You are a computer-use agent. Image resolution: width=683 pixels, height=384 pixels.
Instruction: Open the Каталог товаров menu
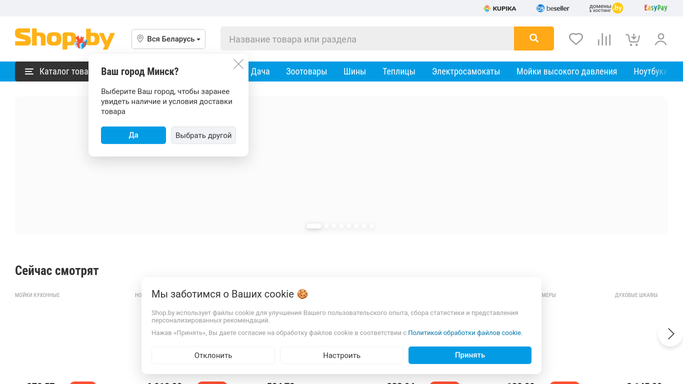[x=52, y=71]
